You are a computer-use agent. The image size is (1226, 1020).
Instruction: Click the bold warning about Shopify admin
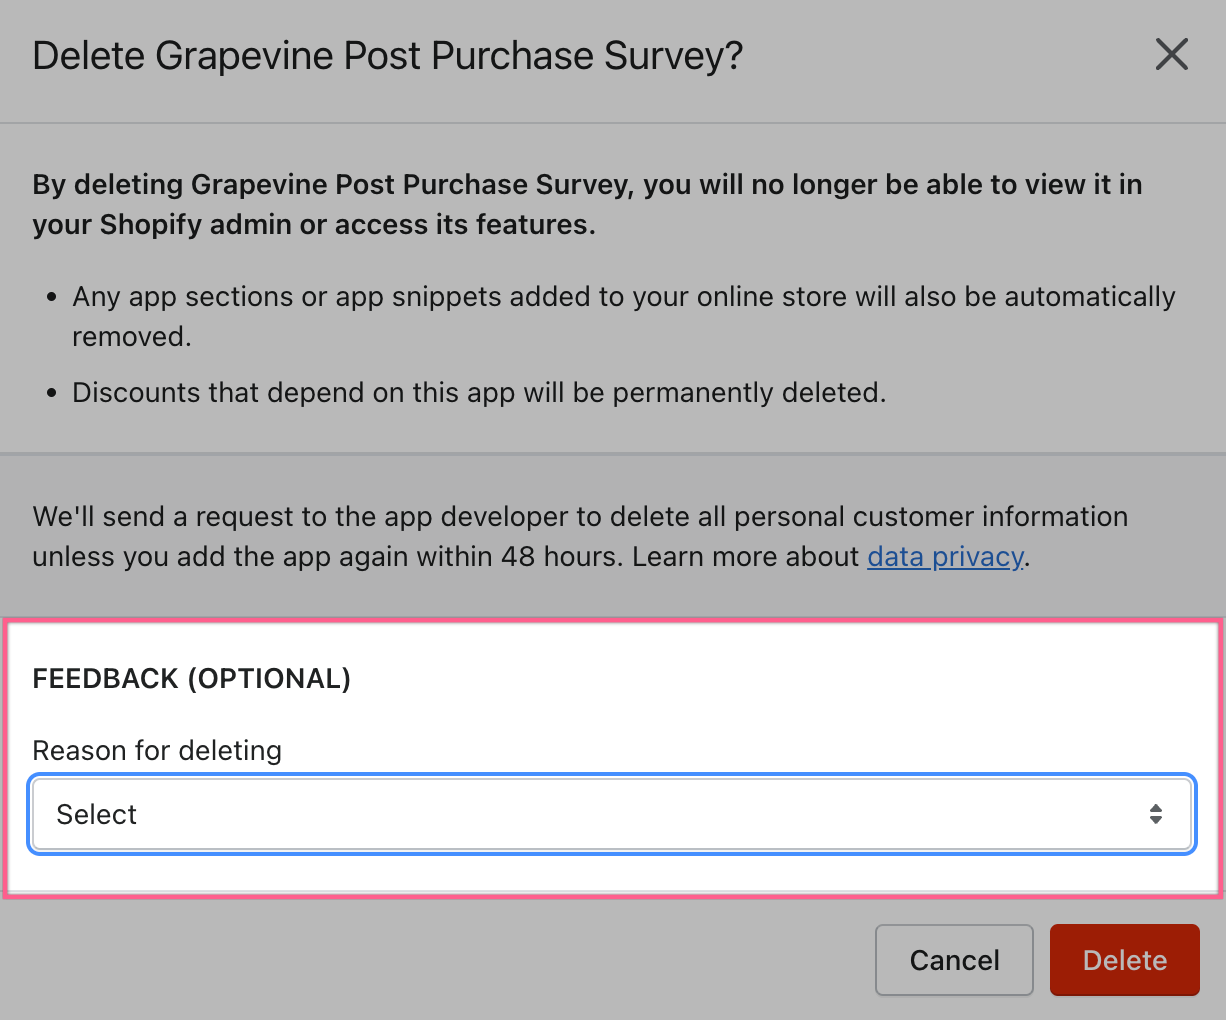587,204
